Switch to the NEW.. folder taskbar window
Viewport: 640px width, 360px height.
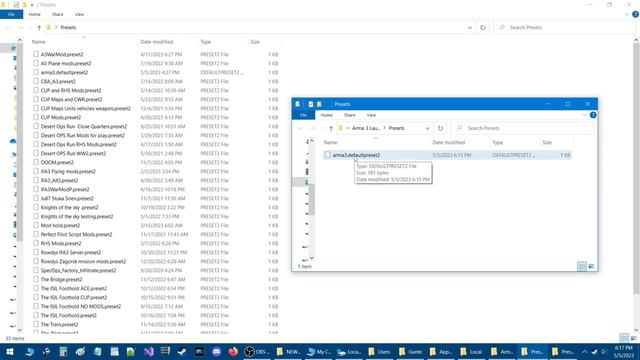click(x=288, y=351)
